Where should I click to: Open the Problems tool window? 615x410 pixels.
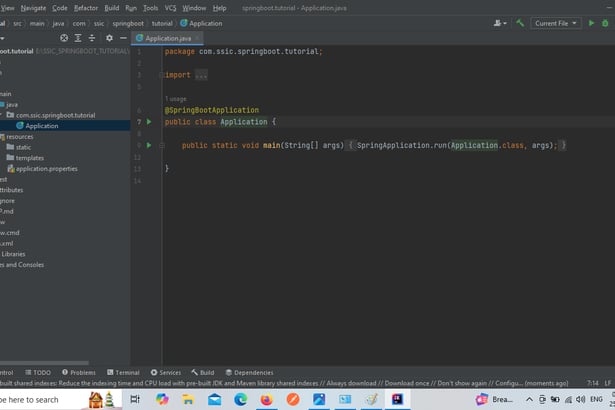click(78, 372)
